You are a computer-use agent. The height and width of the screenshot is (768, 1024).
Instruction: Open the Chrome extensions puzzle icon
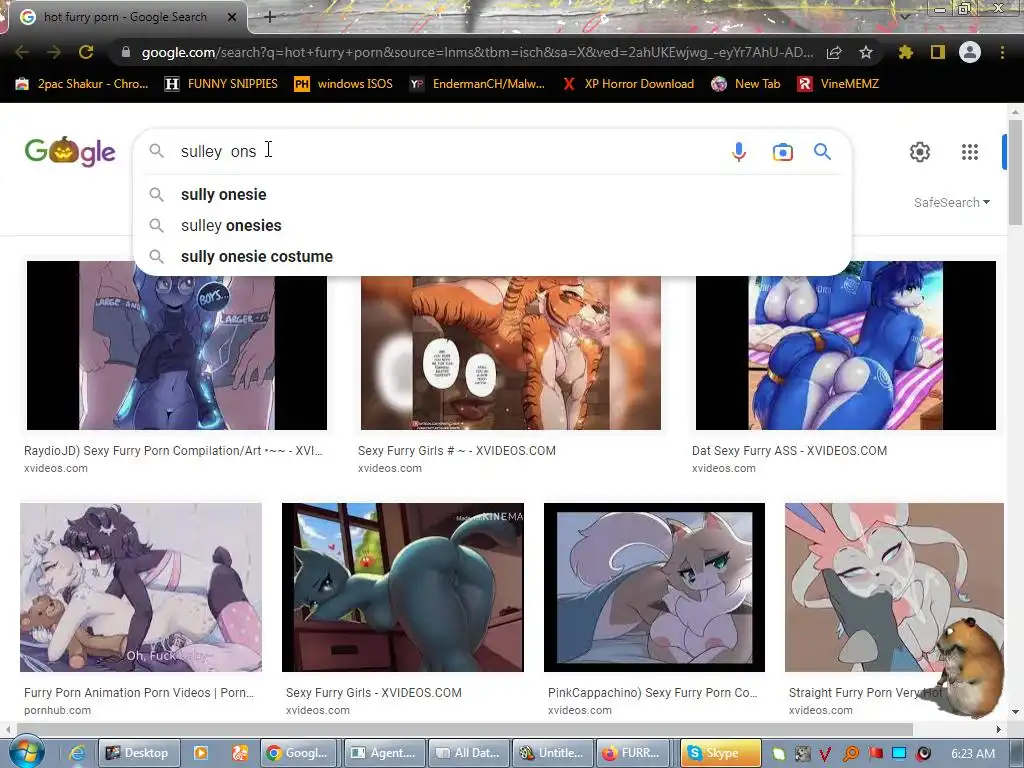point(905,52)
